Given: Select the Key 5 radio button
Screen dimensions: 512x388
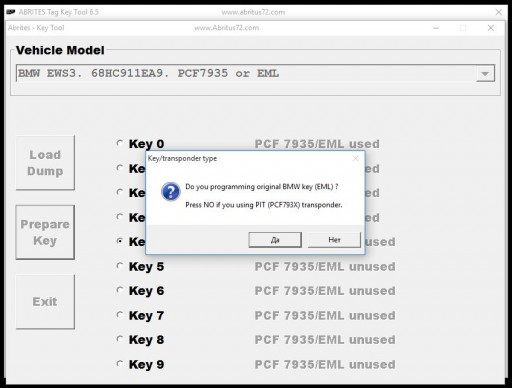Looking at the screenshot, I should point(120,266).
